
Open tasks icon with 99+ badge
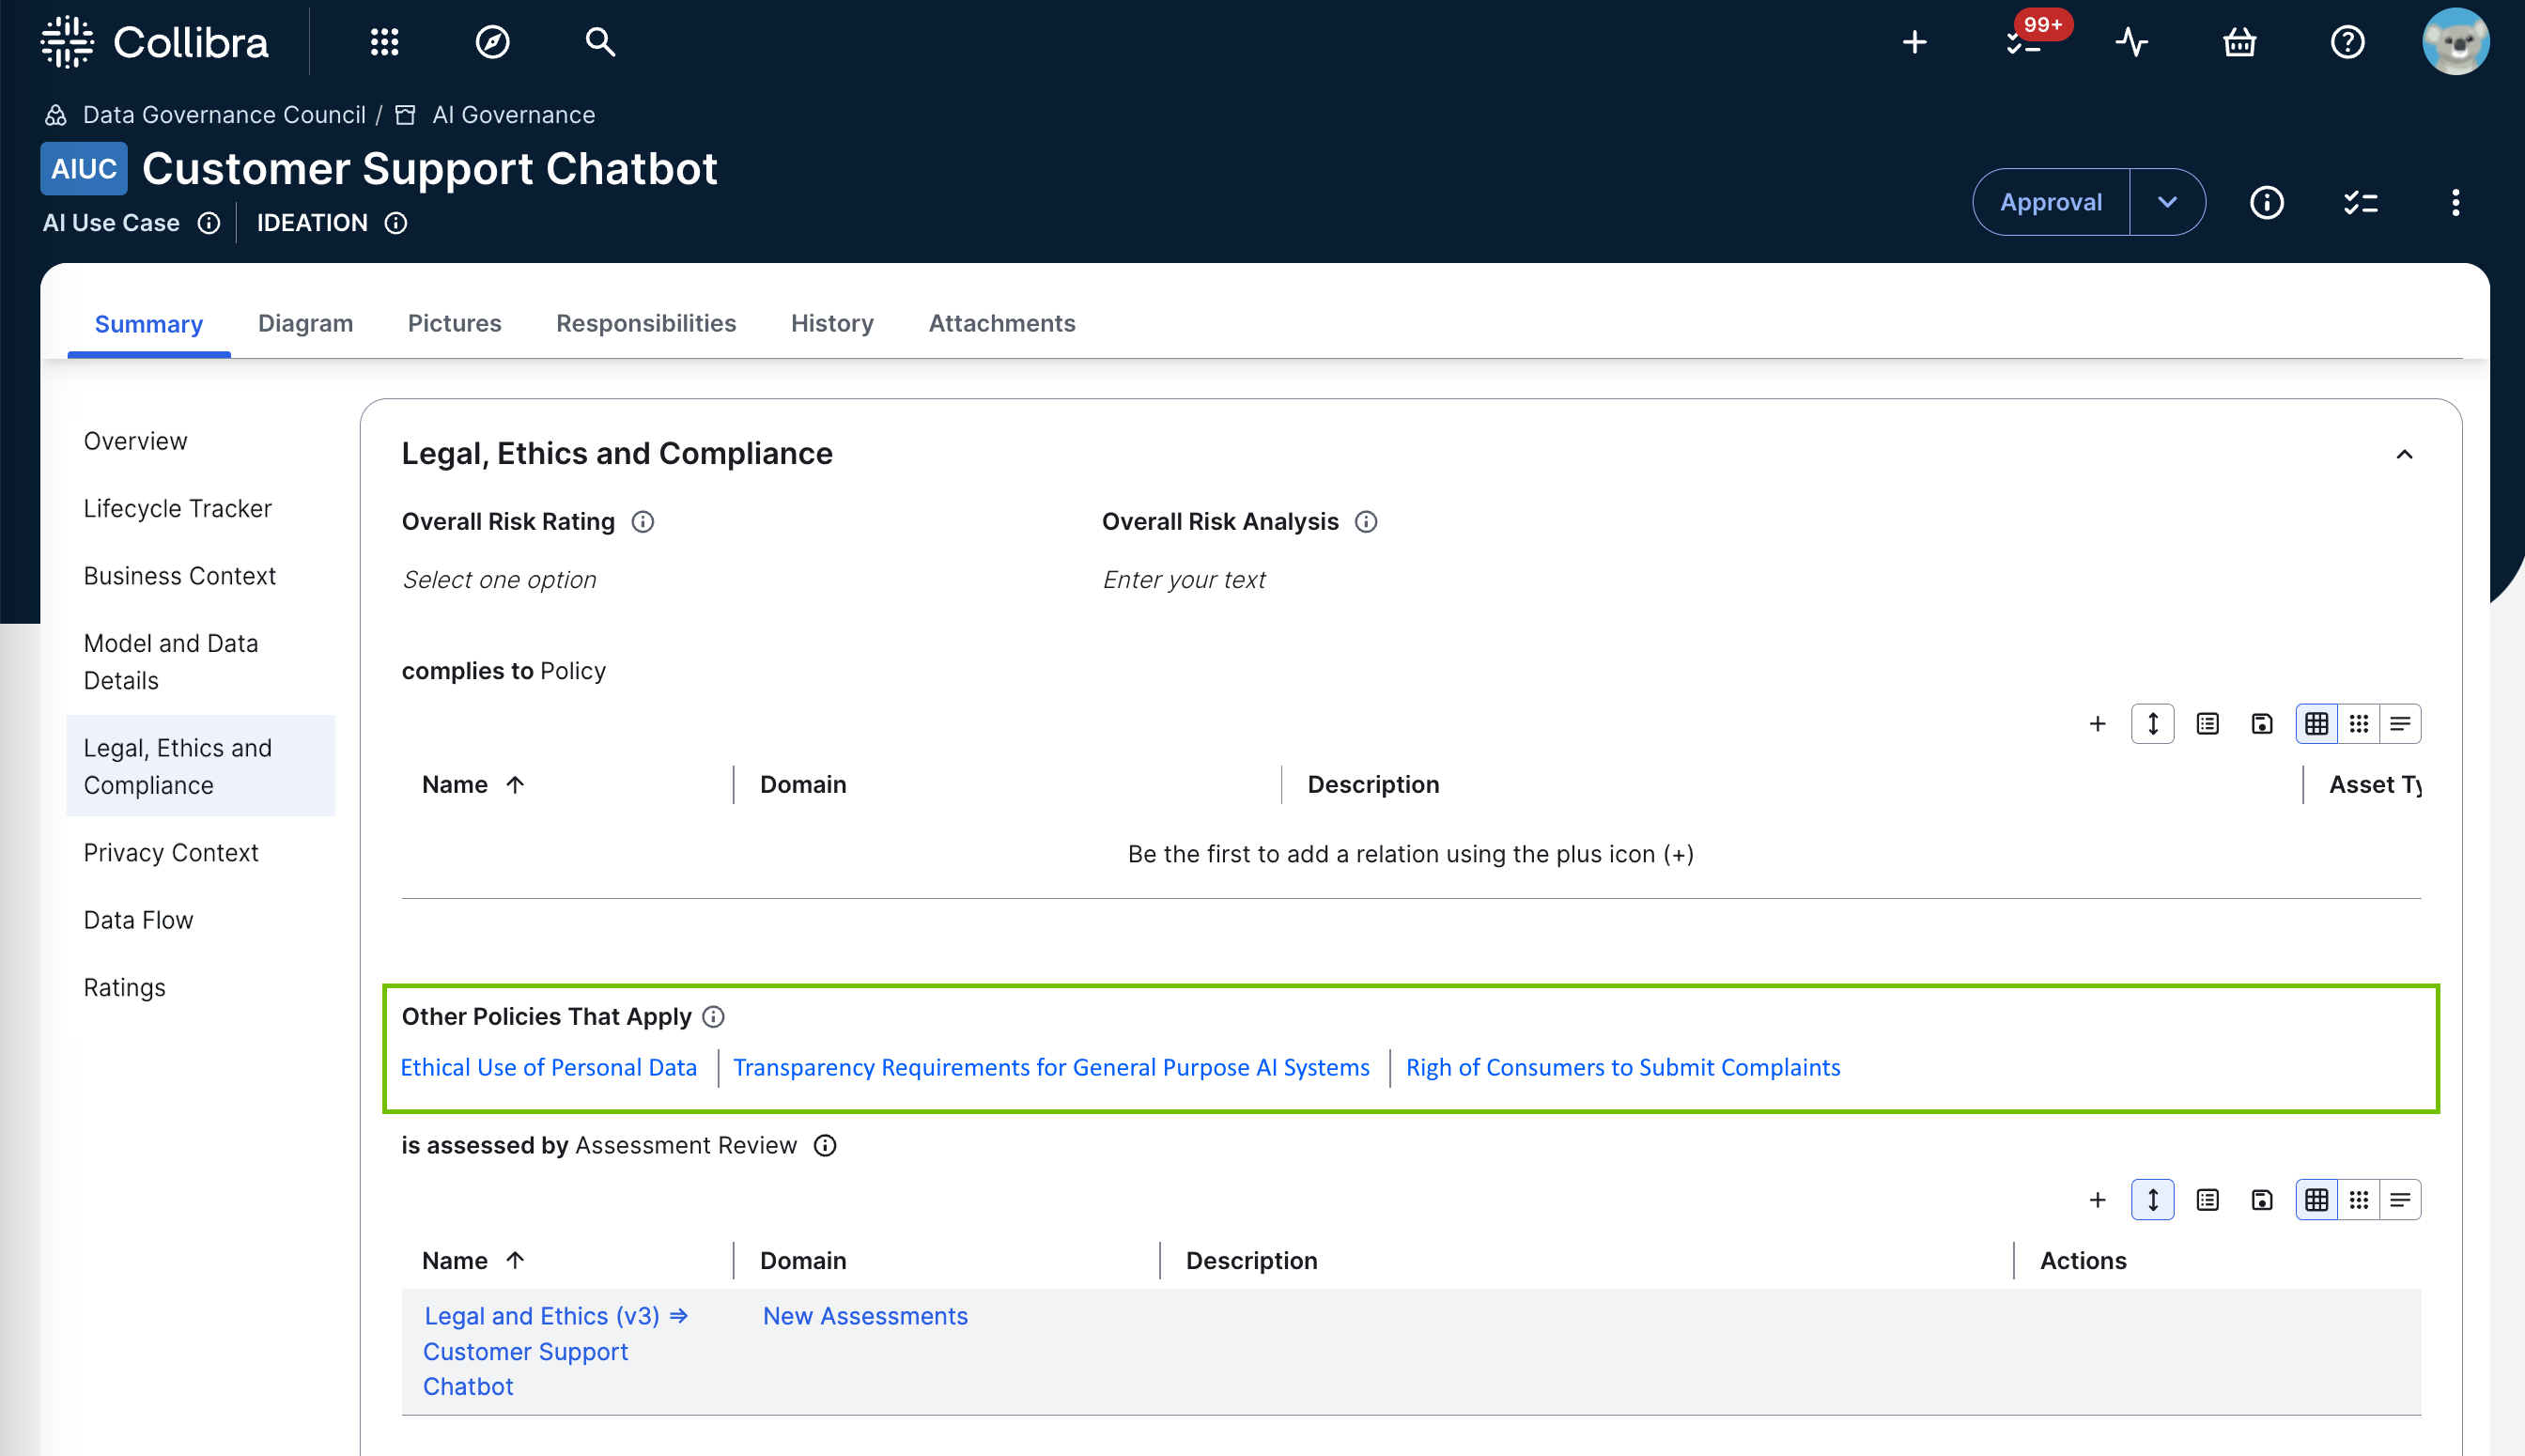[x=2023, y=42]
